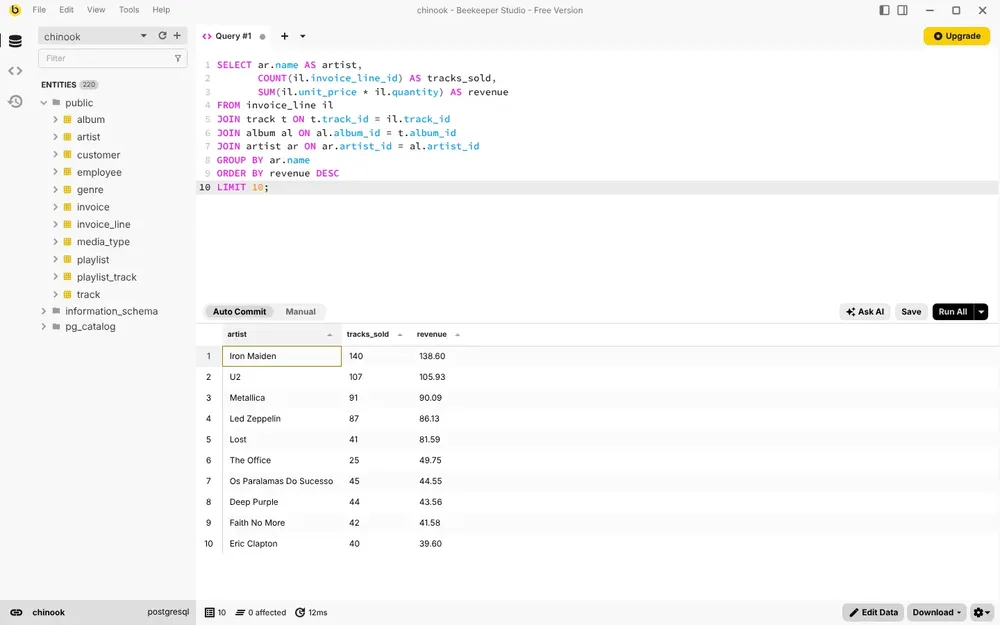Open the Help menu
1000x625 pixels.
(161, 10)
